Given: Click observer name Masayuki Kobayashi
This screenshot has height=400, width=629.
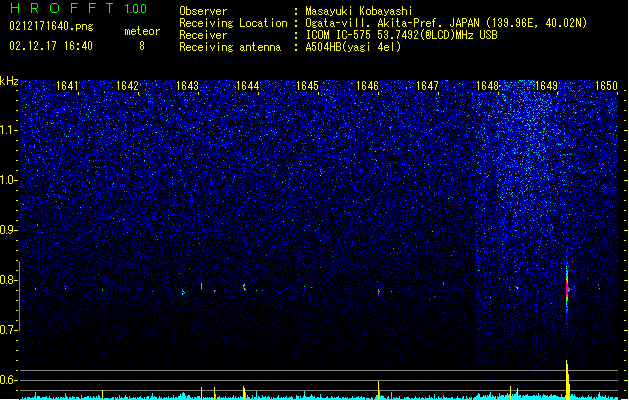Looking at the screenshot, I should pyautogui.click(x=359, y=11).
